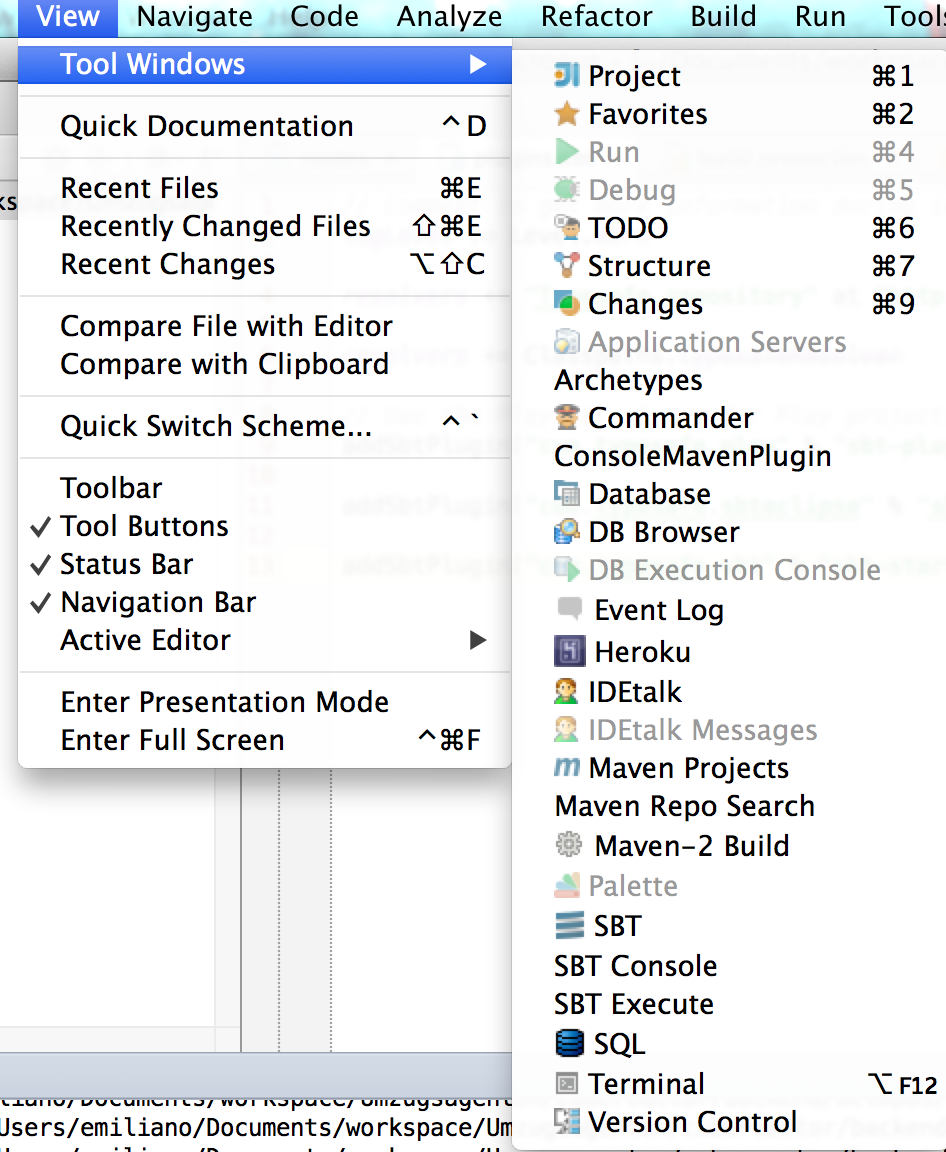Click the Heroku icon in submenu

(569, 652)
